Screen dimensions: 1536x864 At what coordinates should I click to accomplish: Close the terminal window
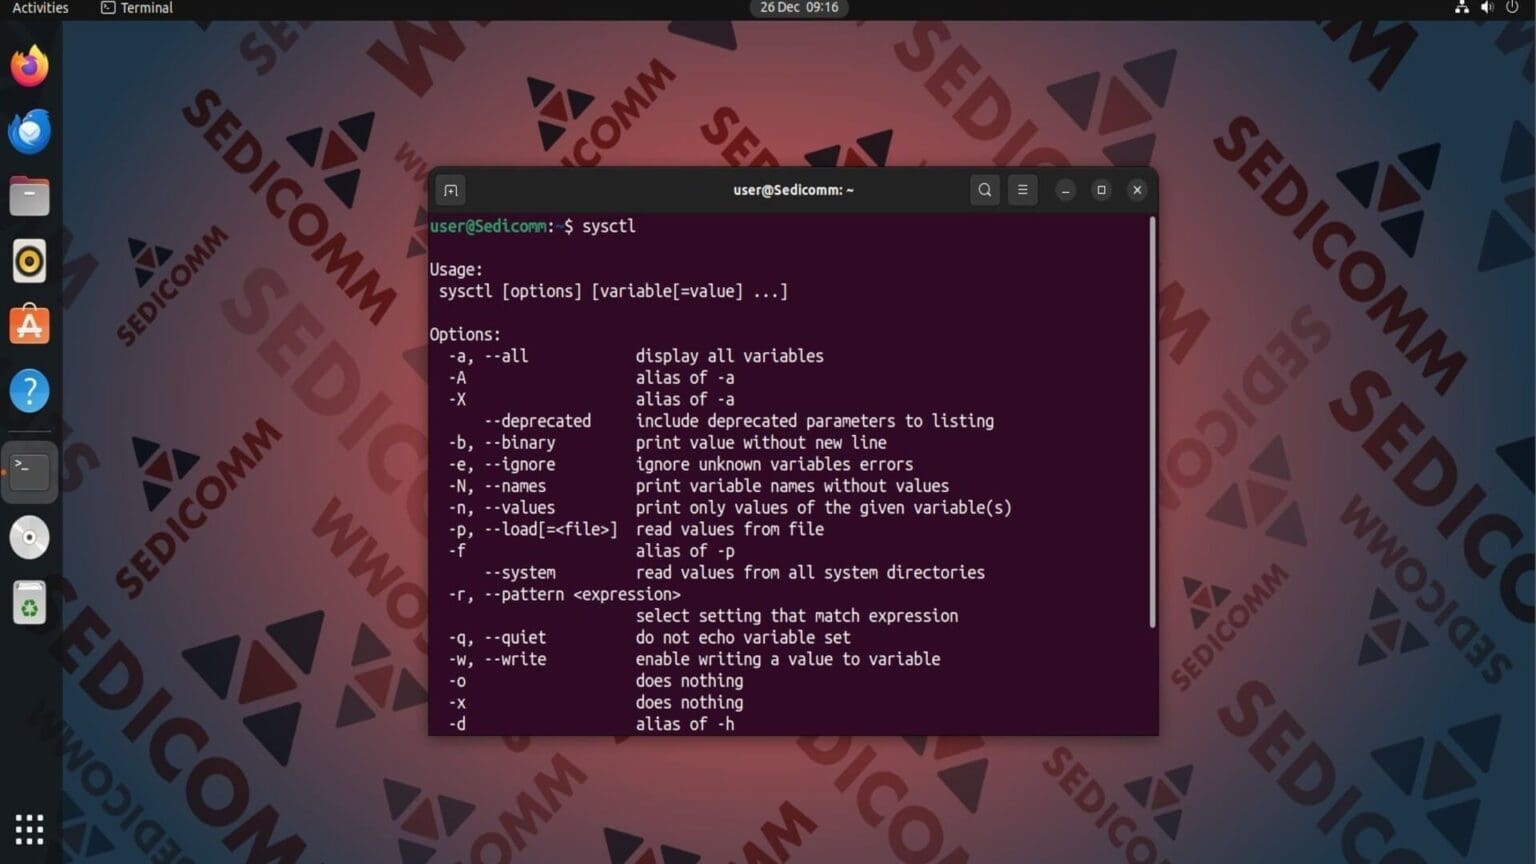point(1137,190)
